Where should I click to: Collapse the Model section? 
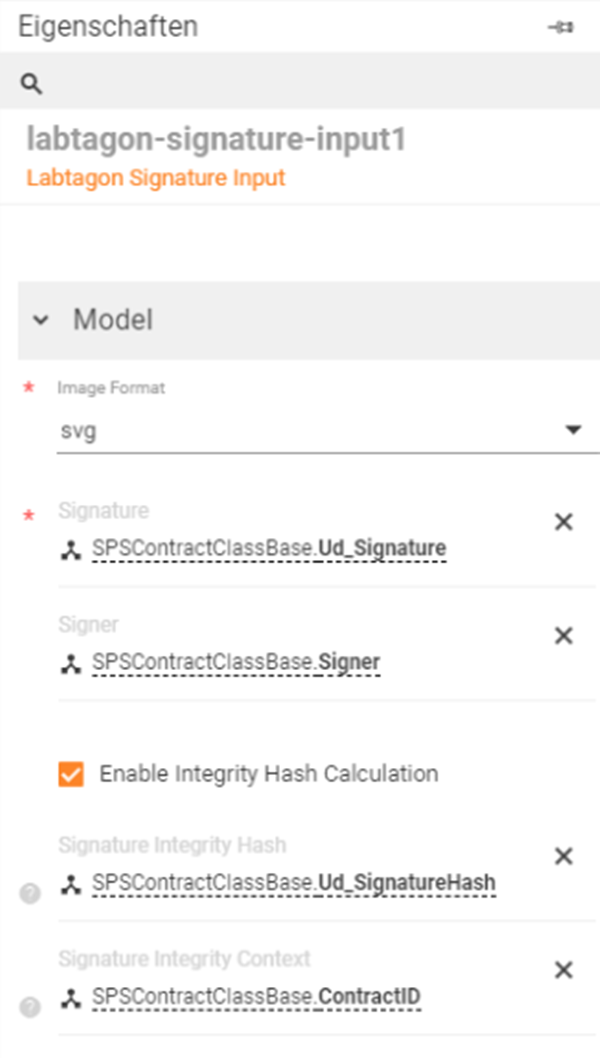point(41,320)
